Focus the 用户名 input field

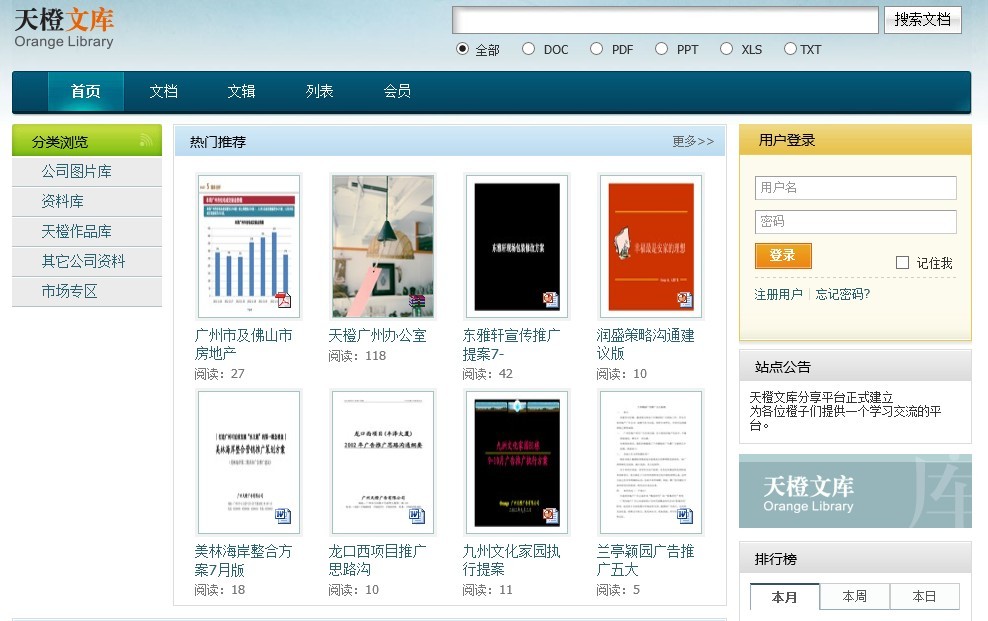click(855, 188)
